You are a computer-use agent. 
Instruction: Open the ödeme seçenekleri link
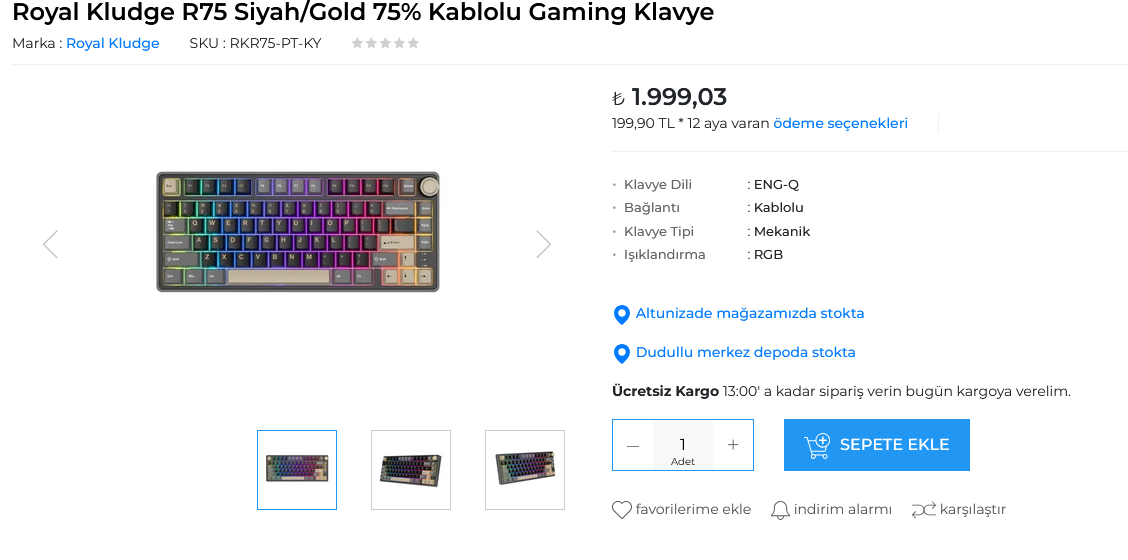[x=840, y=123]
